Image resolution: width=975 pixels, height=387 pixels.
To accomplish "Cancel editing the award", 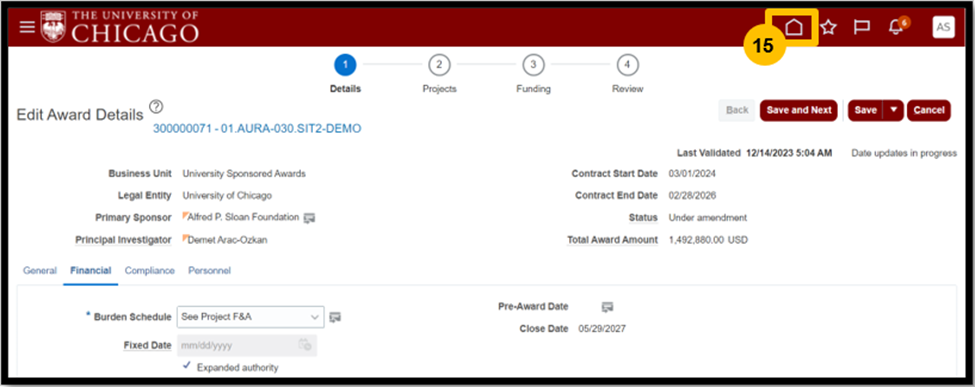I will click(x=929, y=110).
